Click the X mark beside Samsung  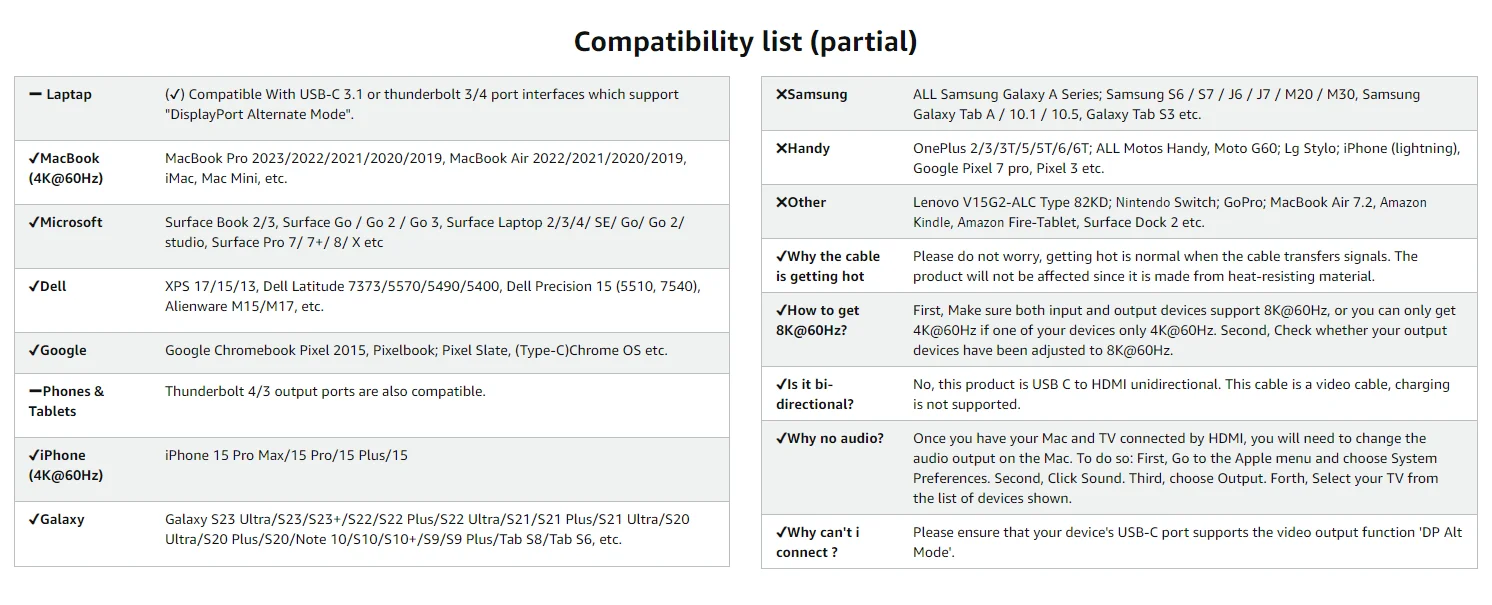pyautogui.click(x=781, y=94)
